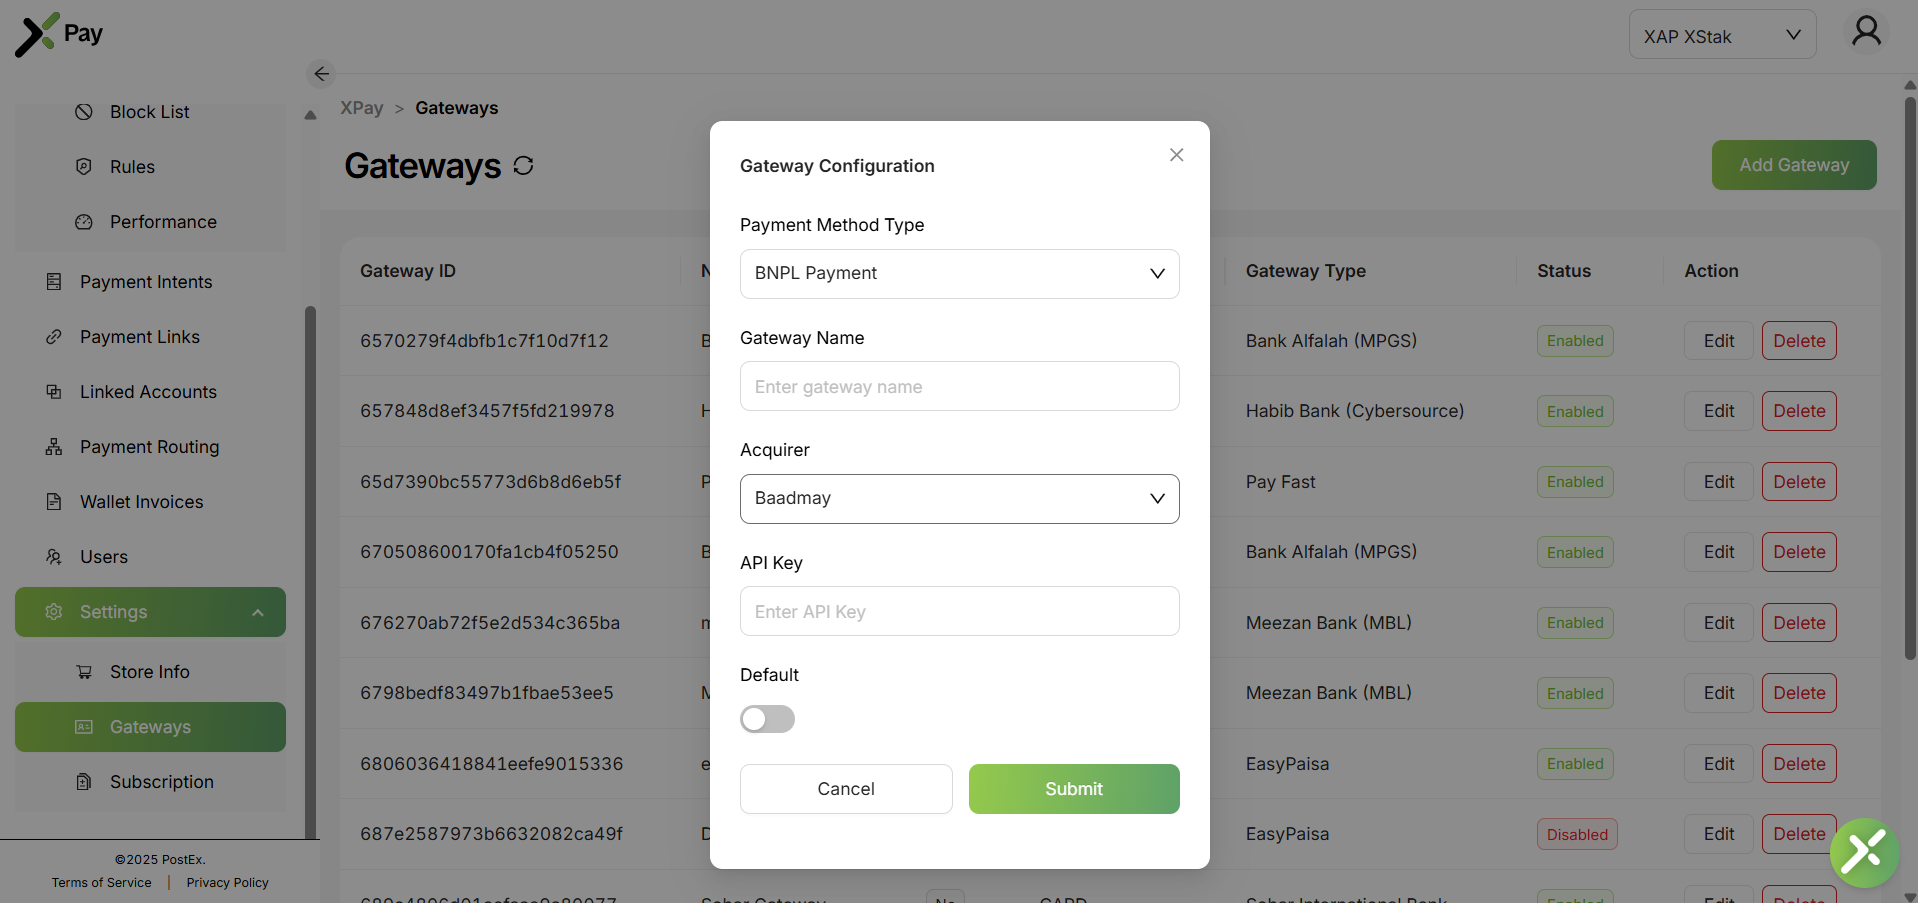This screenshot has height=903, width=1918.
Task: Click the user profile icon
Action: pyautogui.click(x=1865, y=32)
